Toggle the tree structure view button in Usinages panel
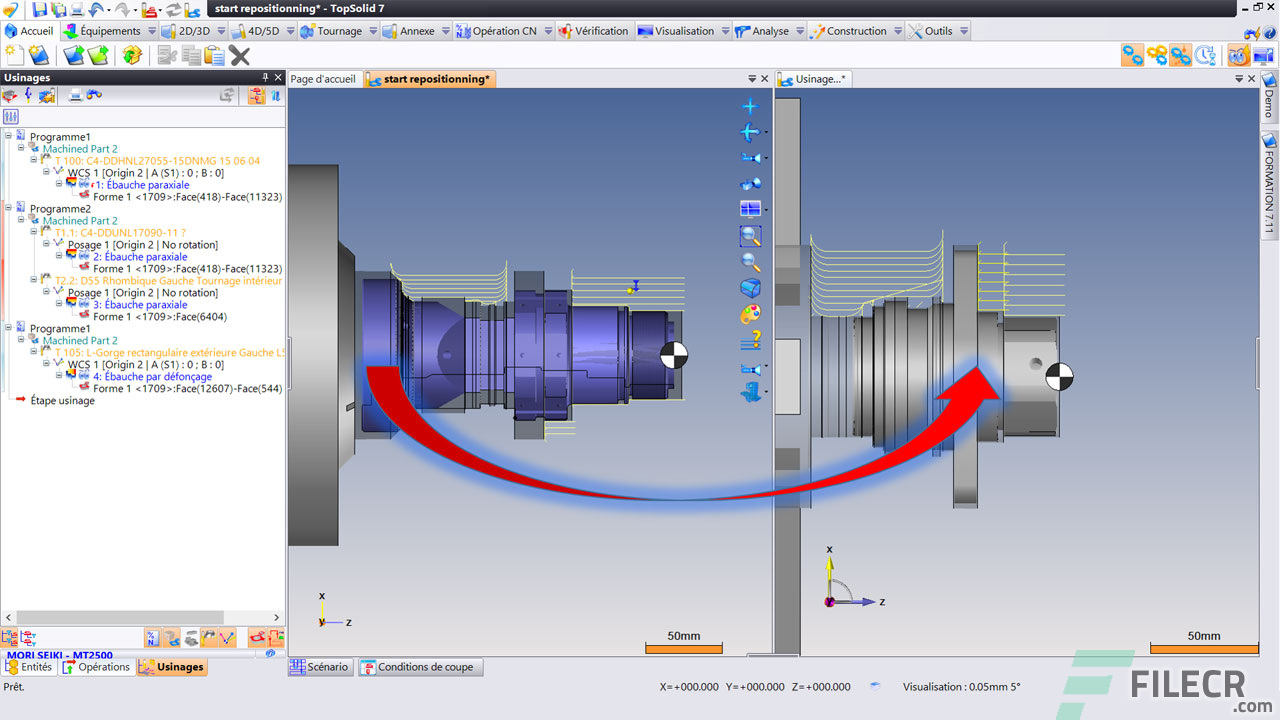Screen dimensions: 1280x720 pos(256,95)
